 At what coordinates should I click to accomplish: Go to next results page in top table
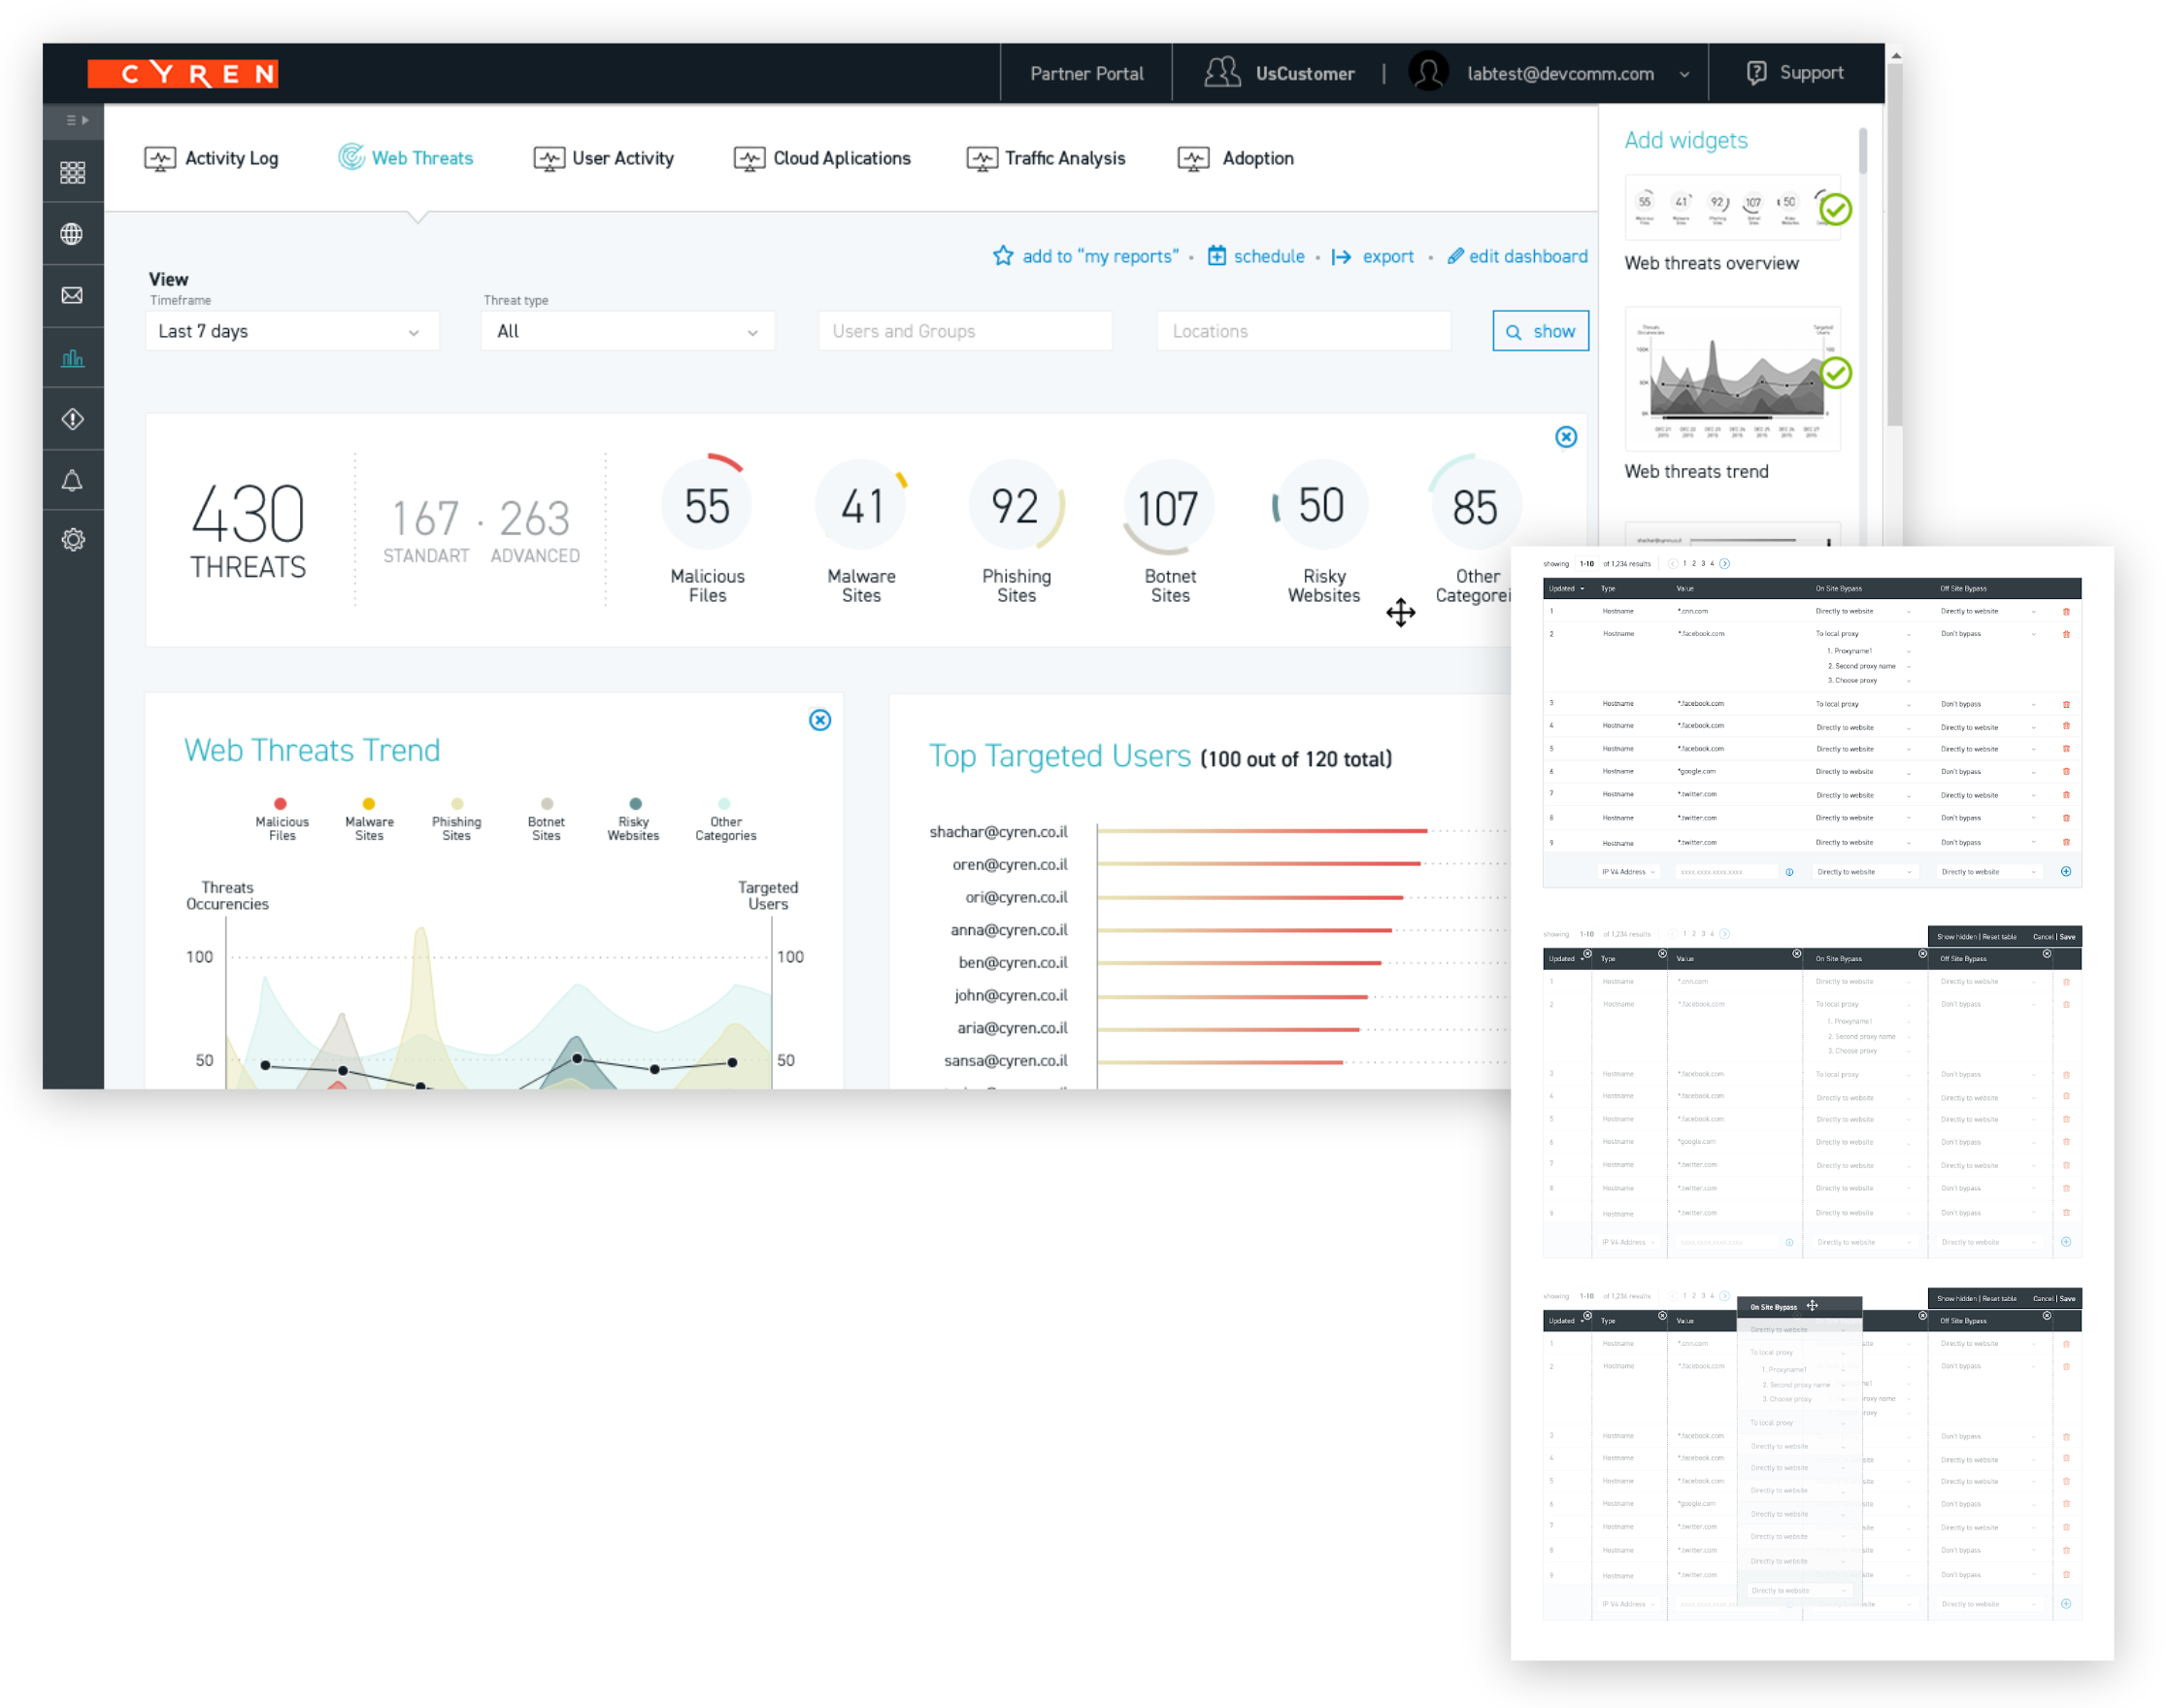(1724, 564)
